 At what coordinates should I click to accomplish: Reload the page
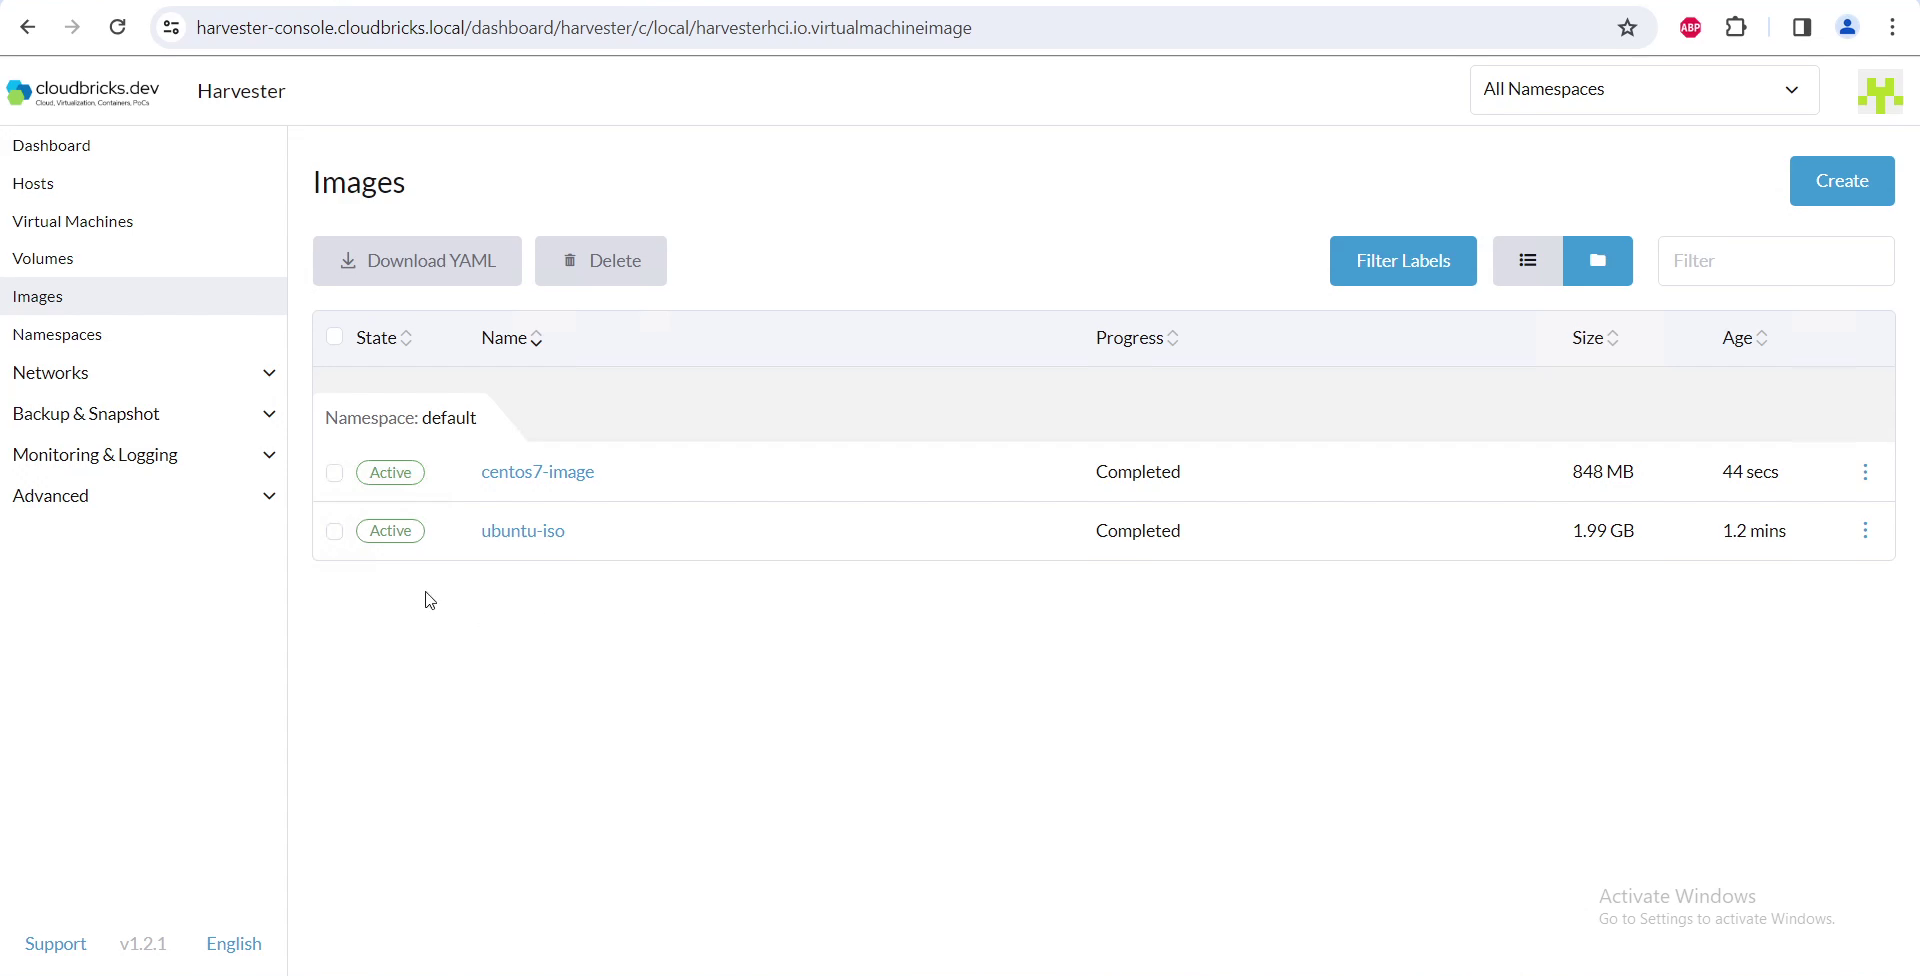(117, 28)
